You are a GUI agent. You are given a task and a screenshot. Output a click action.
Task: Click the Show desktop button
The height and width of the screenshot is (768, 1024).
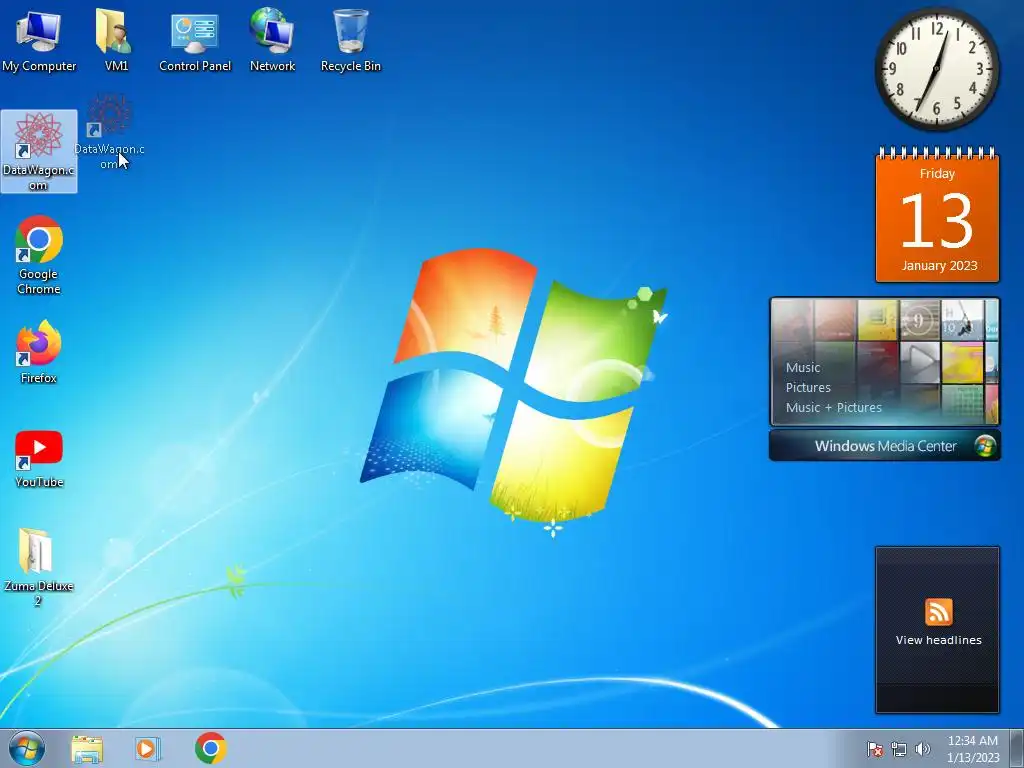tap(1017, 748)
